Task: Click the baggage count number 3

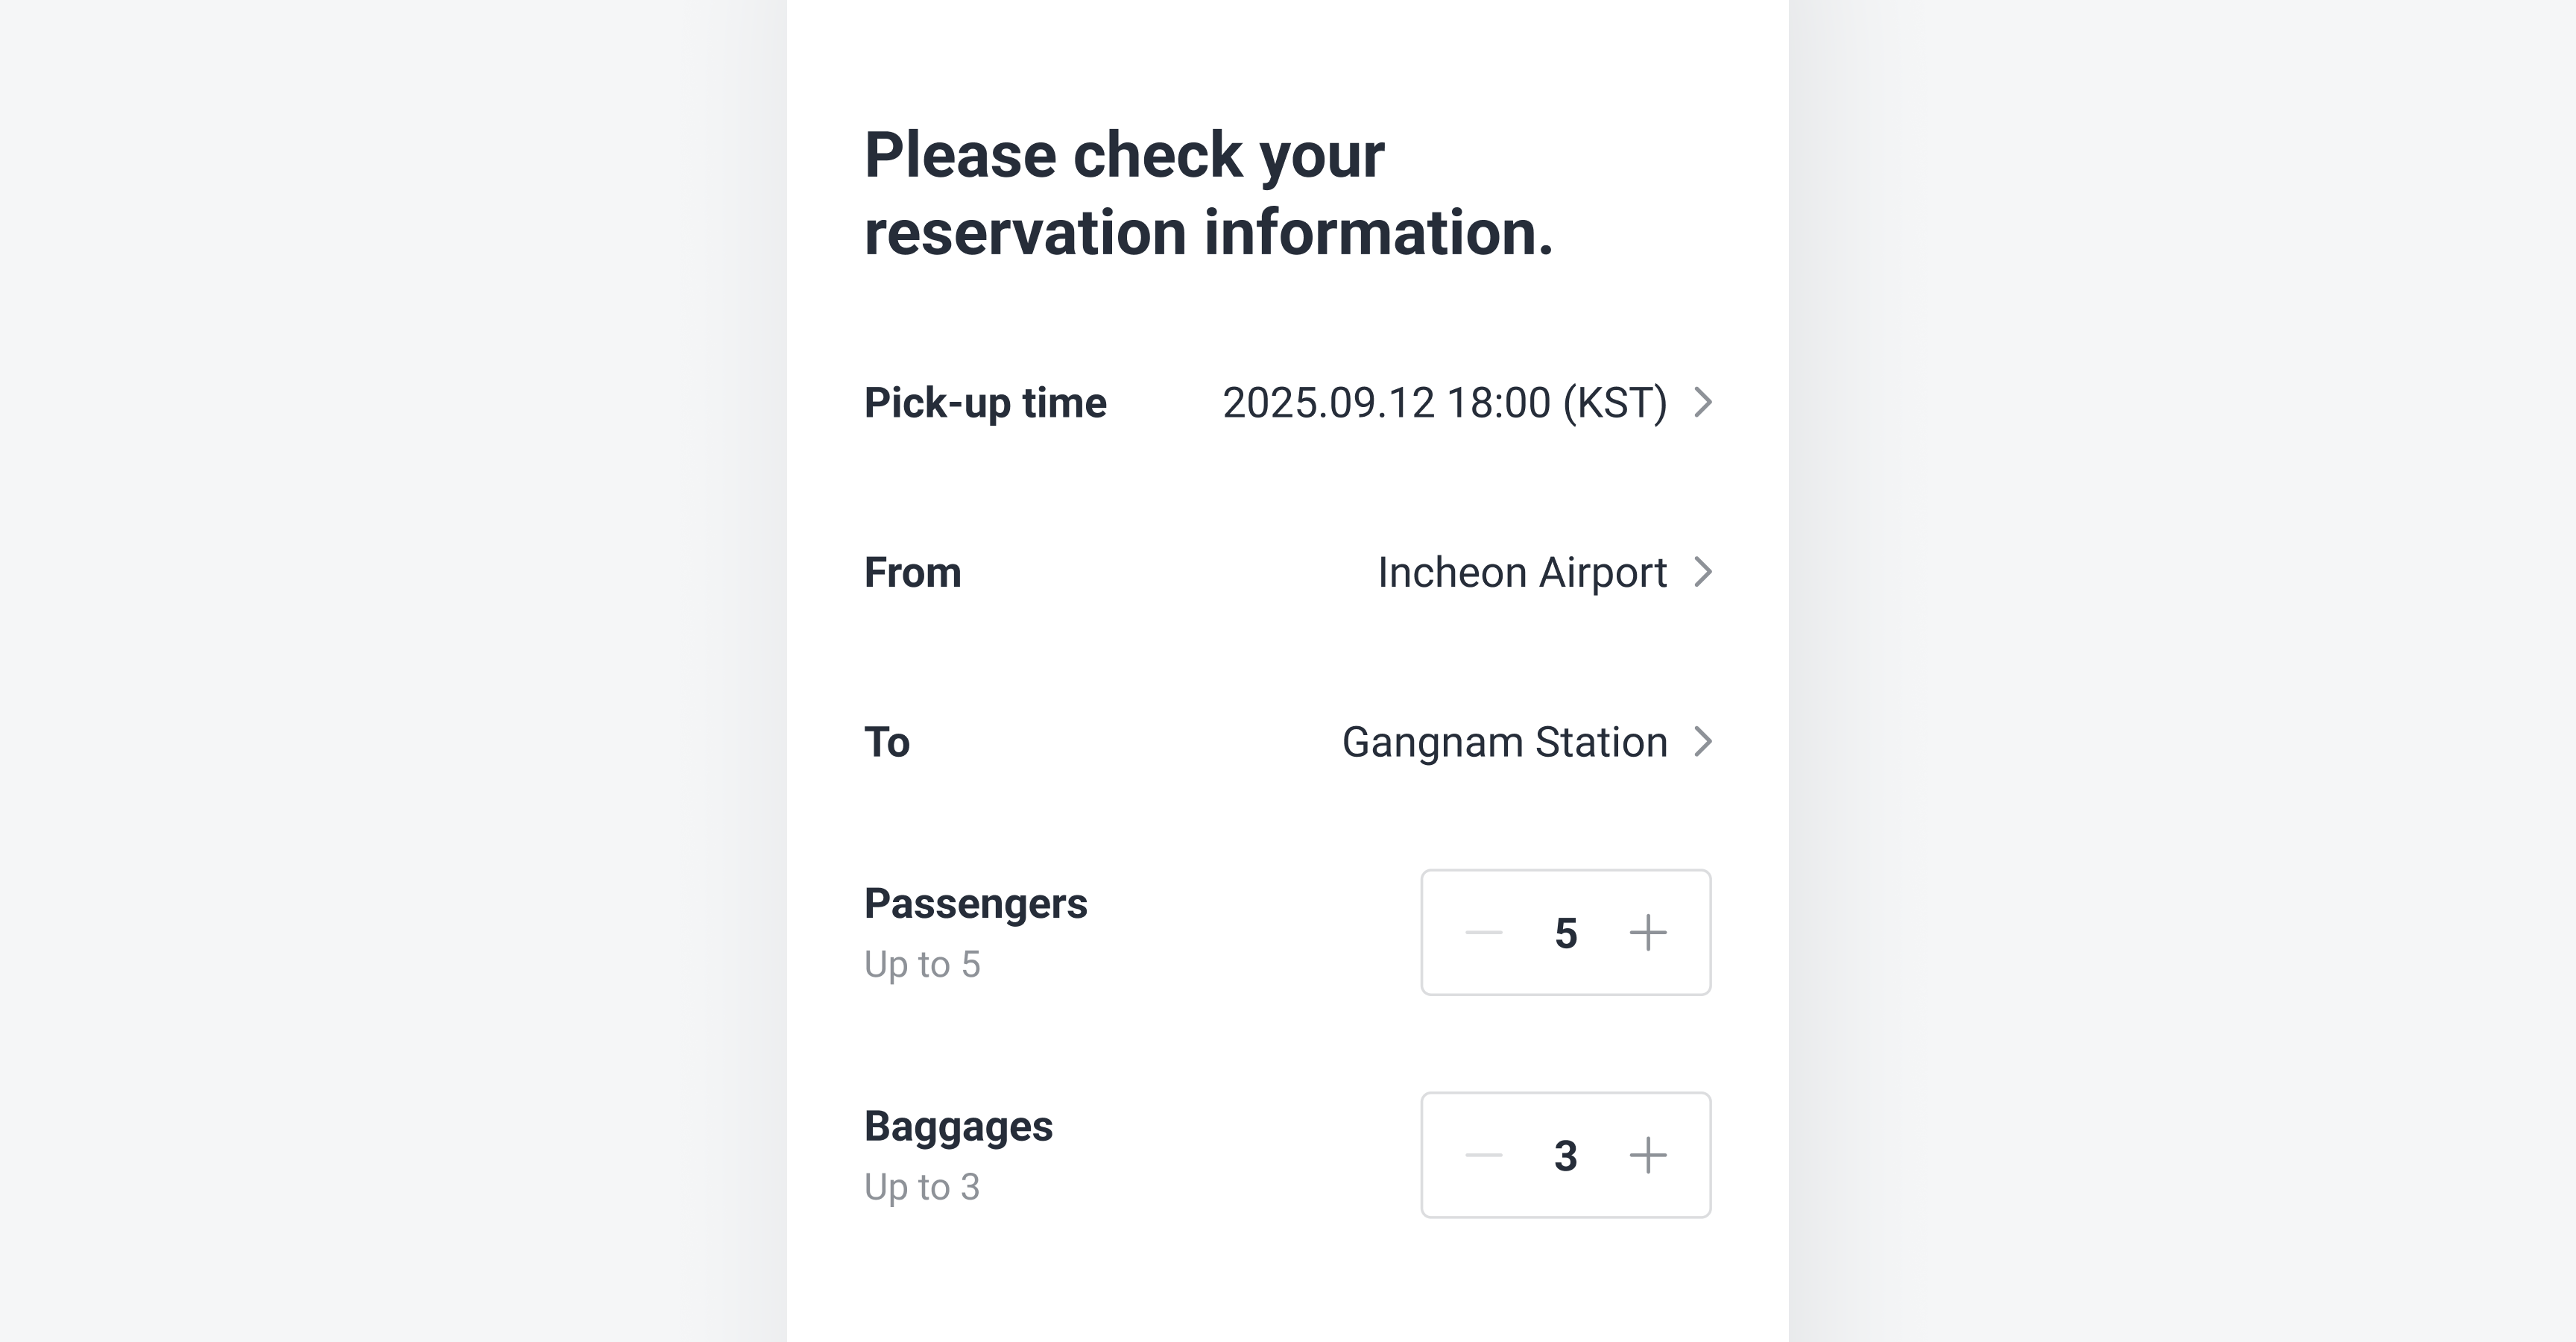Action: pos(1566,1156)
